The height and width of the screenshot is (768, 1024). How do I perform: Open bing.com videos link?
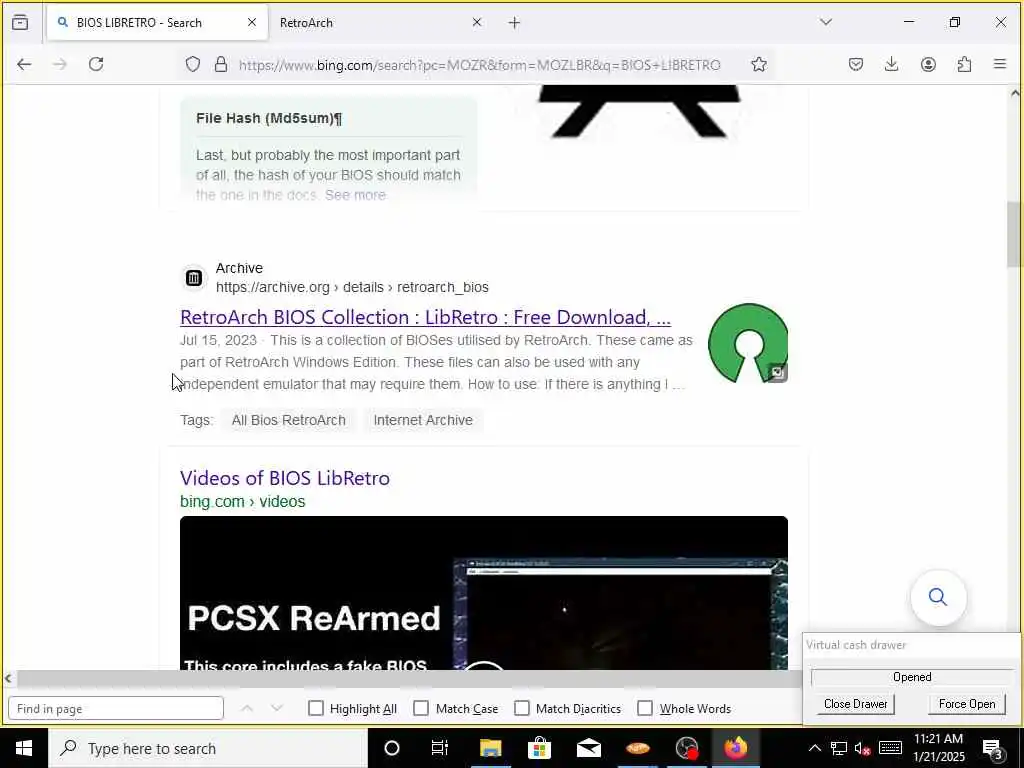click(242, 502)
